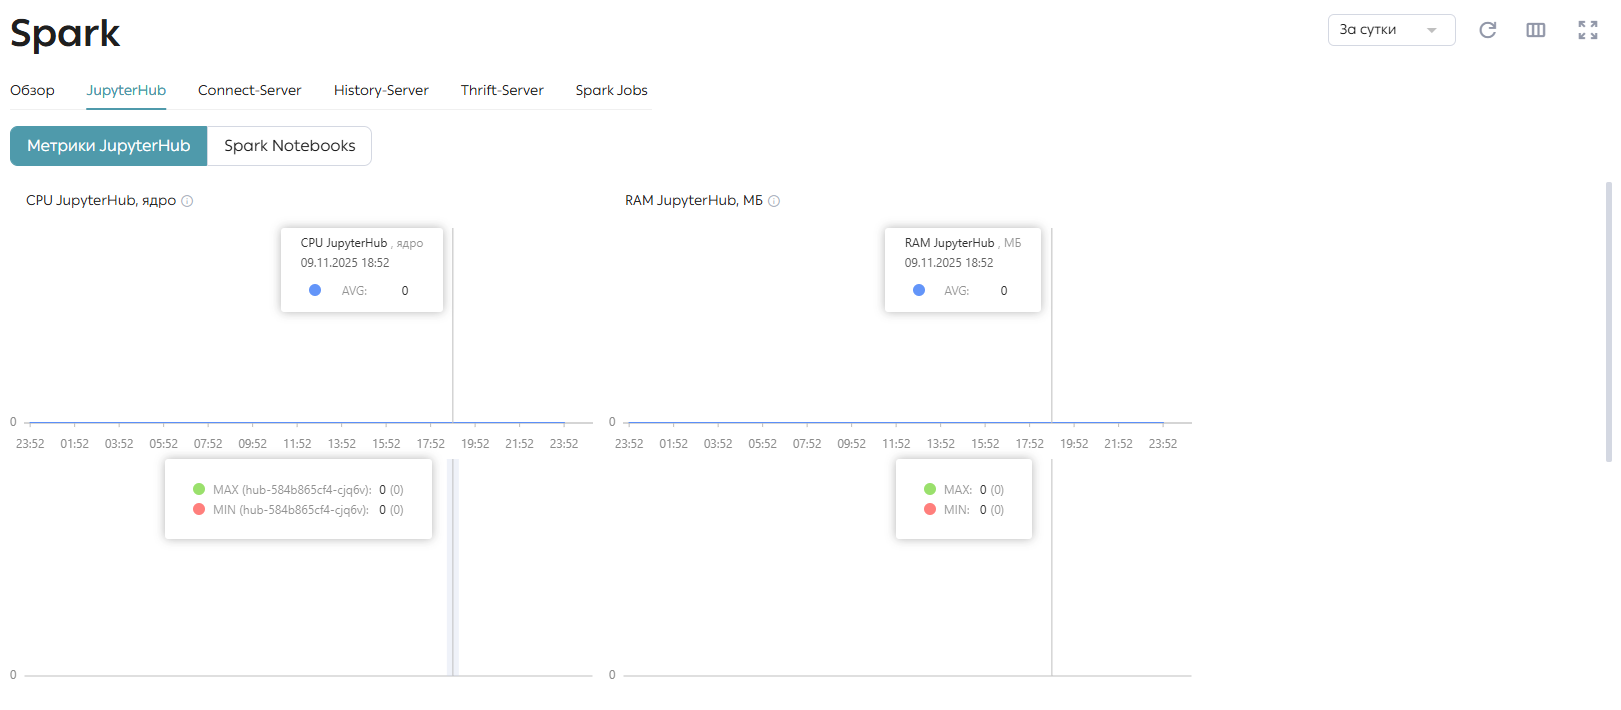The height and width of the screenshot is (710, 1621).
Task: Expand dropdown arrow of period selector
Action: point(1432,31)
